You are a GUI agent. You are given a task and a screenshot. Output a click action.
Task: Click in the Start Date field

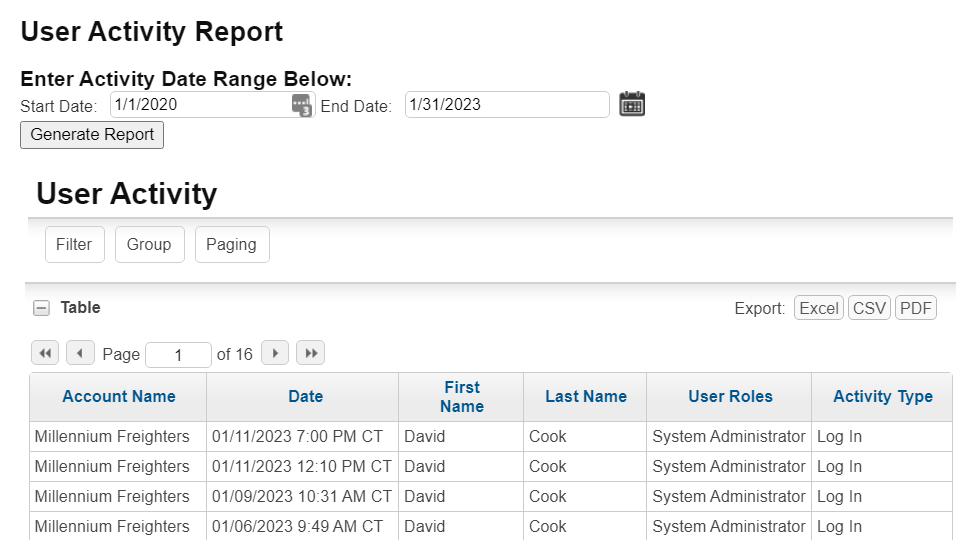tap(200, 105)
